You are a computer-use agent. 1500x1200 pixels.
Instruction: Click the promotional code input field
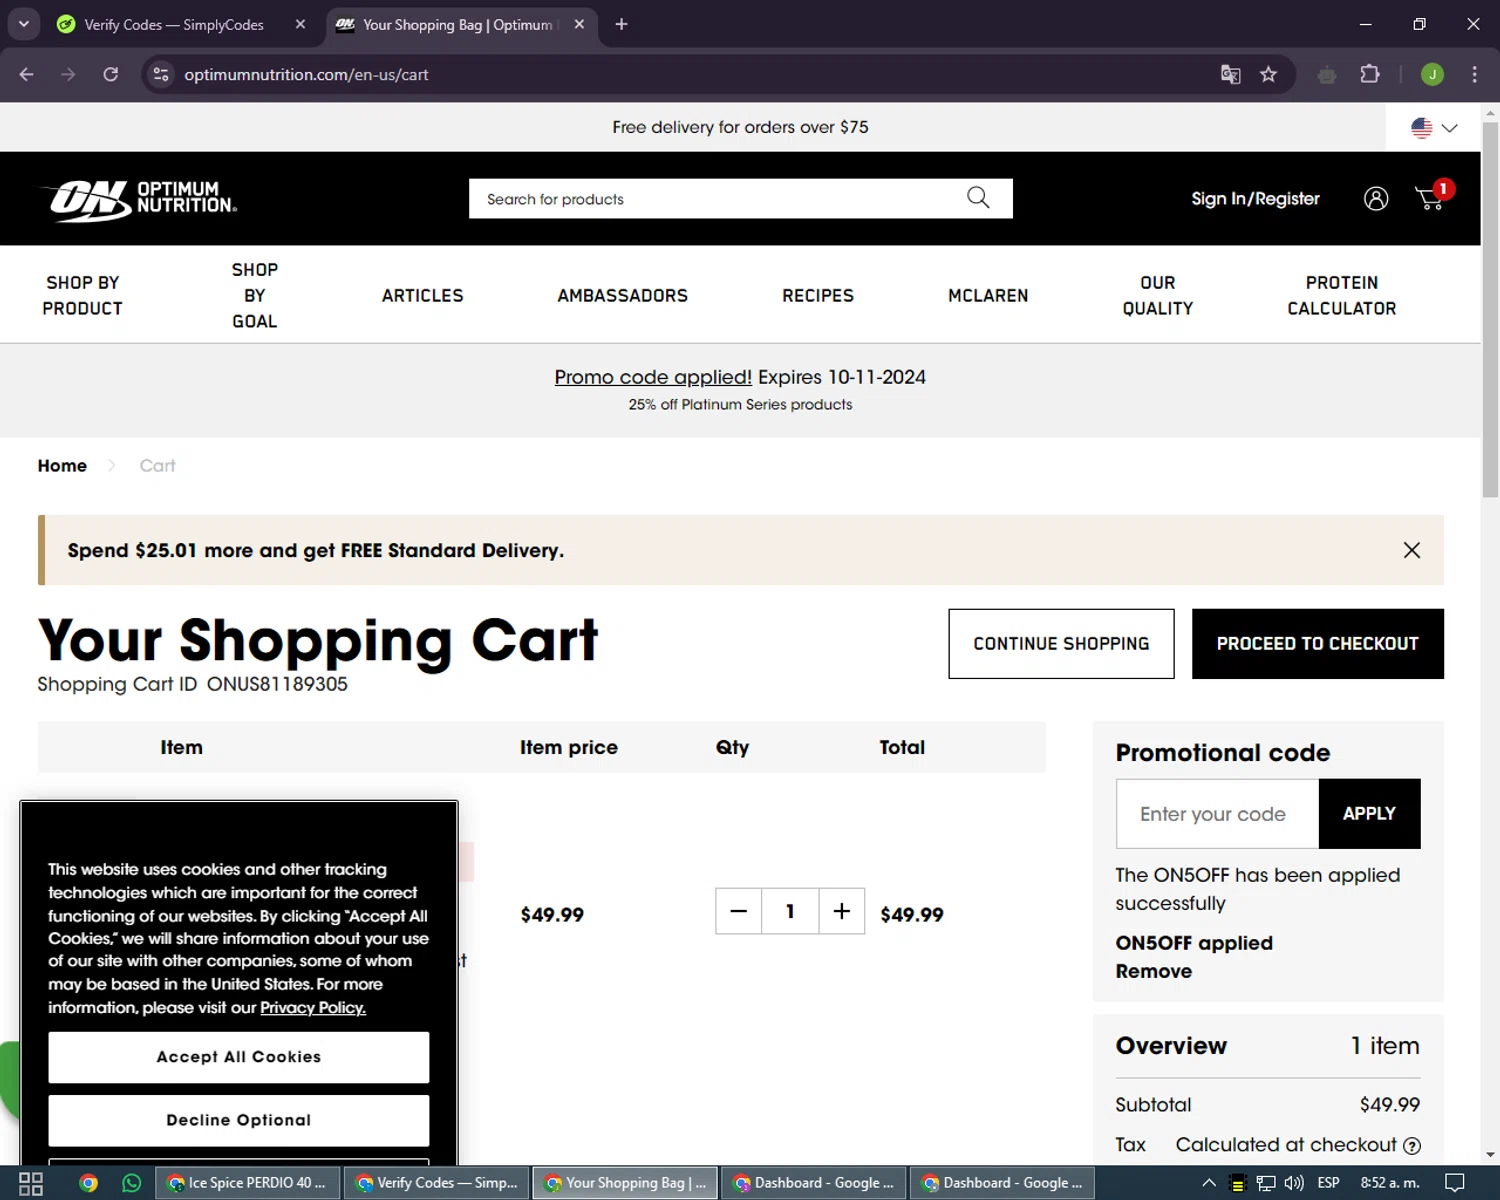click(1217, 814)
